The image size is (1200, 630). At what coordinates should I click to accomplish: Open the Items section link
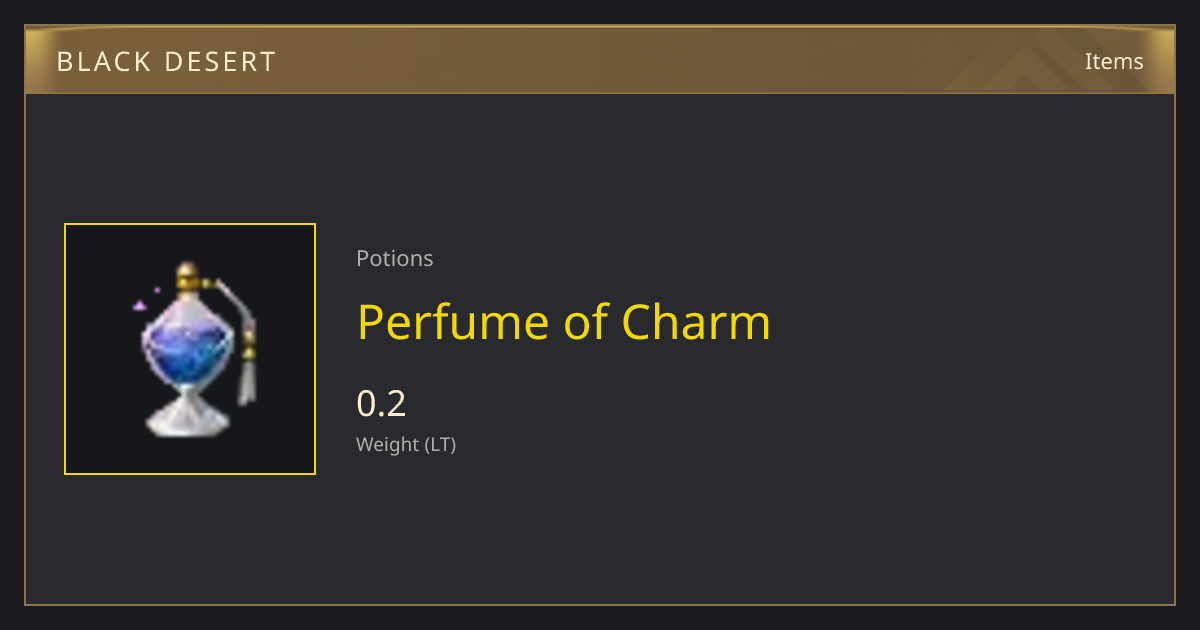1114,61
